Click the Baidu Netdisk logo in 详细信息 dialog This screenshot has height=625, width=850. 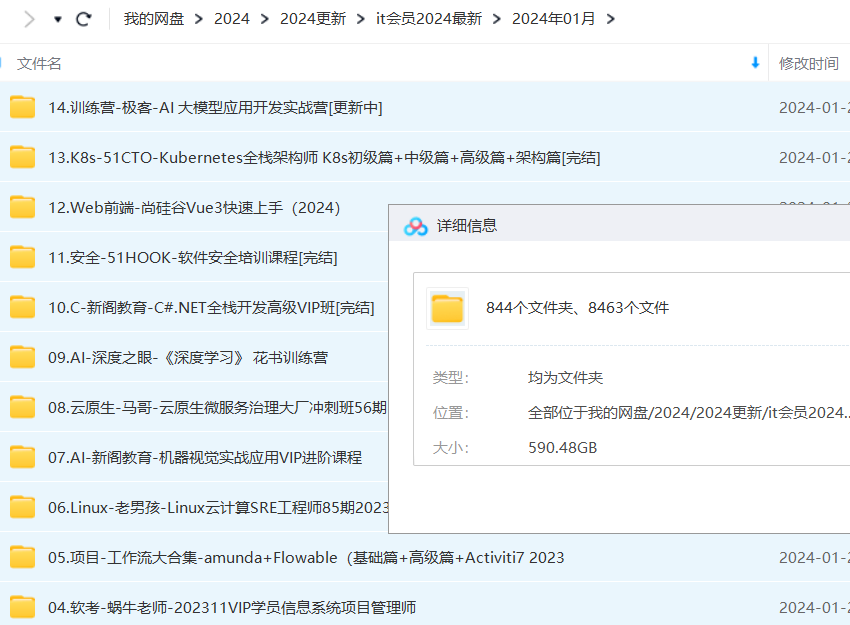[x=415, y=226]
